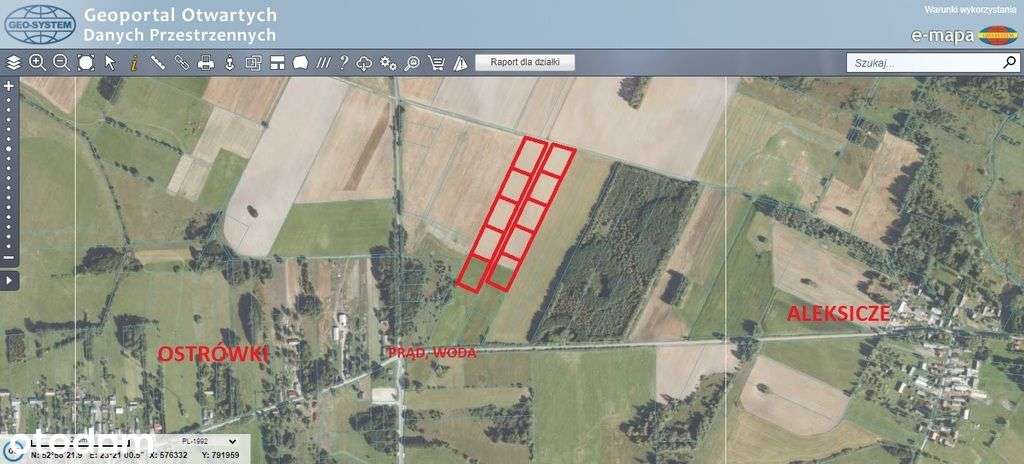Open the print map tool
Viewport: 1024px width, 464px height.
[206, 63]
